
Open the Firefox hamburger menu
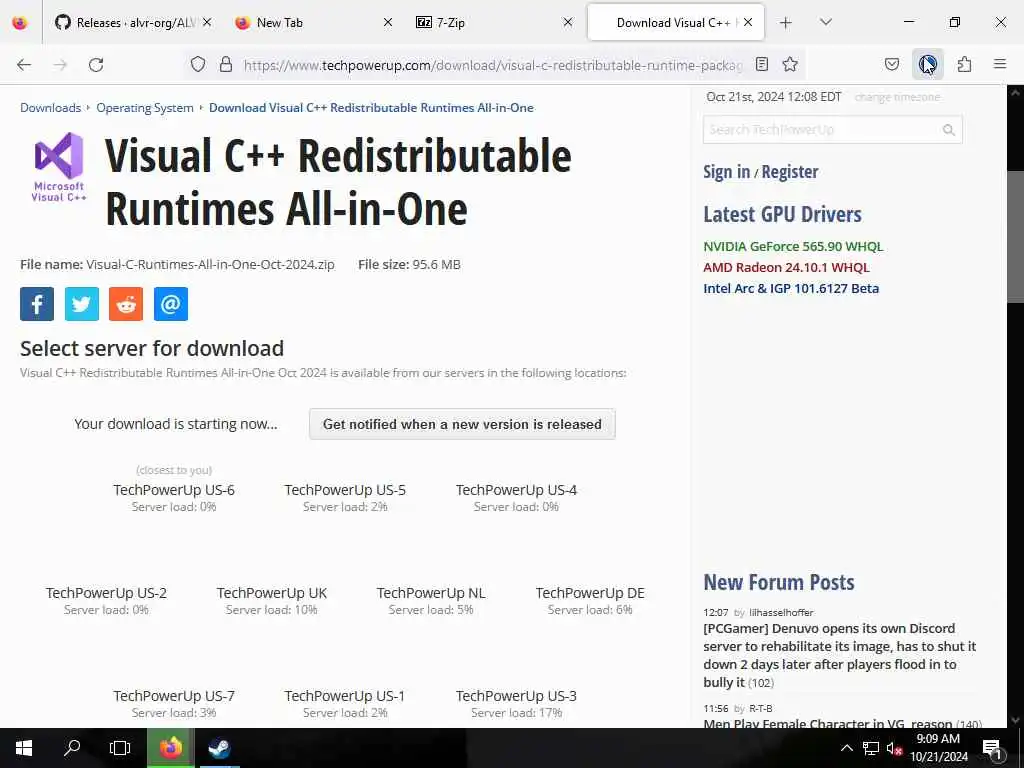1000,64
